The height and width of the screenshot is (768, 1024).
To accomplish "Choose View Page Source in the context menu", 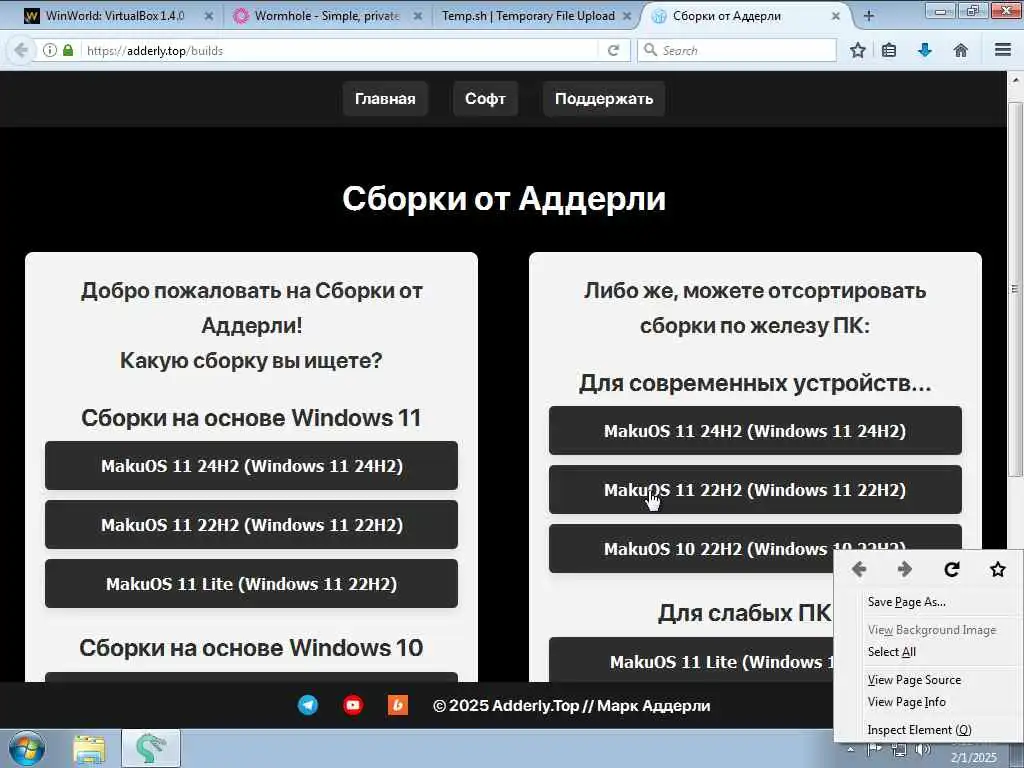I will coord(940,680).
